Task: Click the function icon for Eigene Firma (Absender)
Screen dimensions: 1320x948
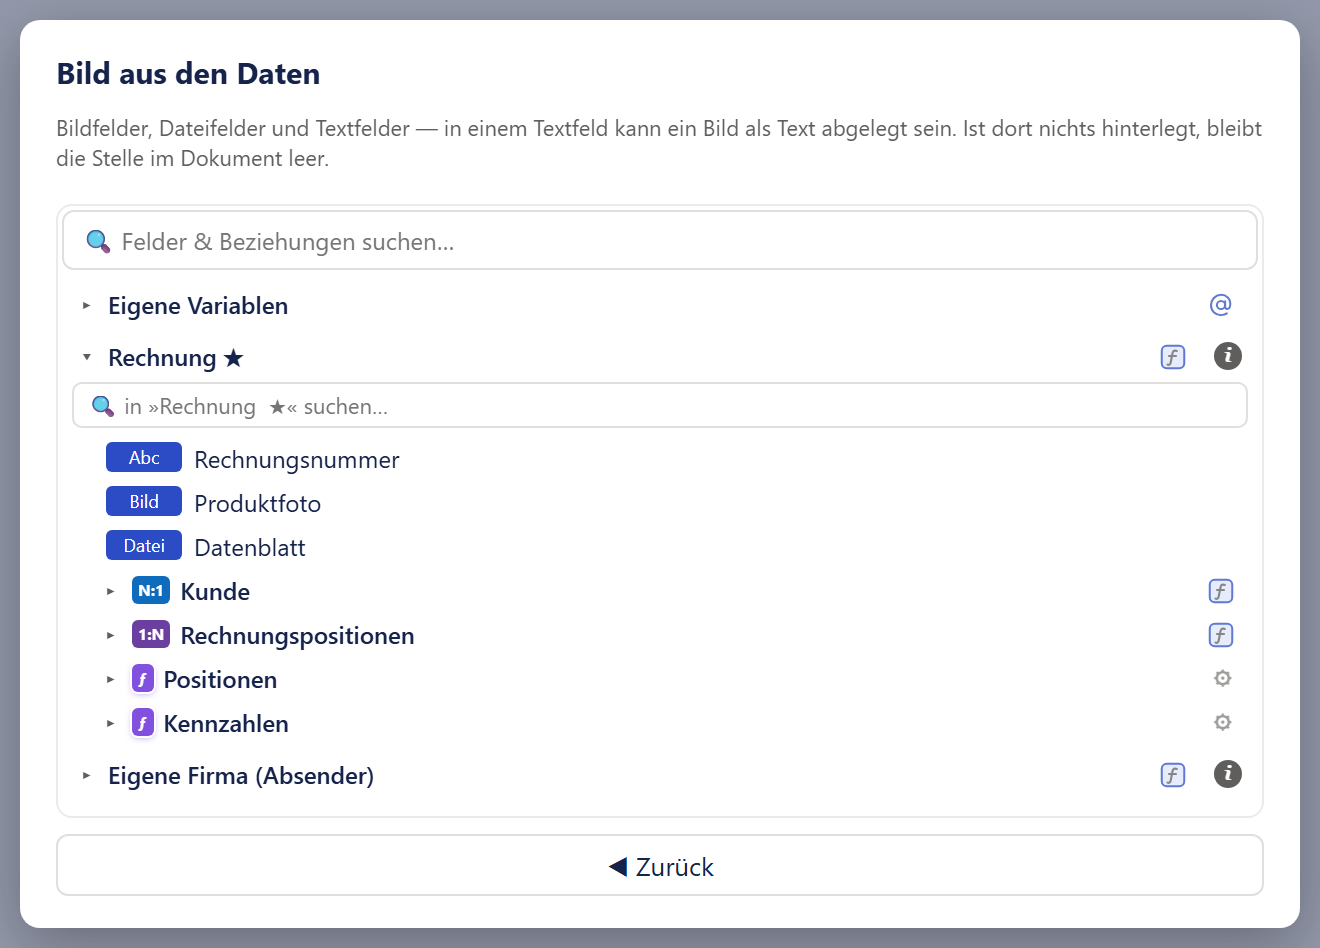Action: [1173, 775]
